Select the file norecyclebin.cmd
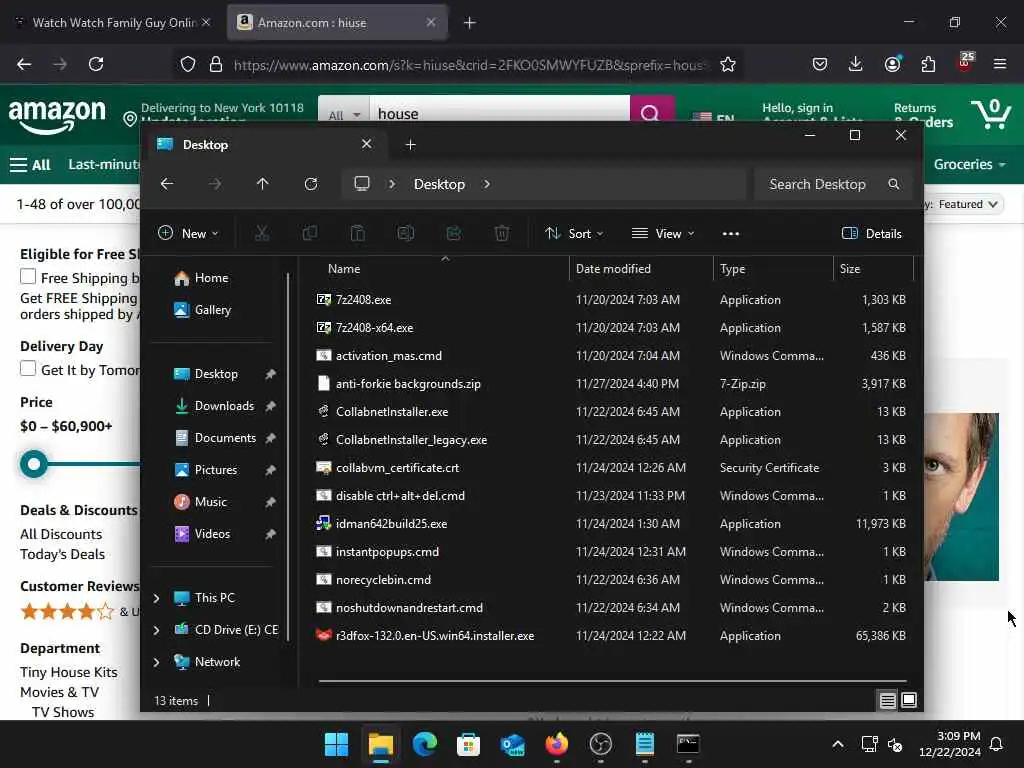1024x768 pixels. [x=383, y=580]
